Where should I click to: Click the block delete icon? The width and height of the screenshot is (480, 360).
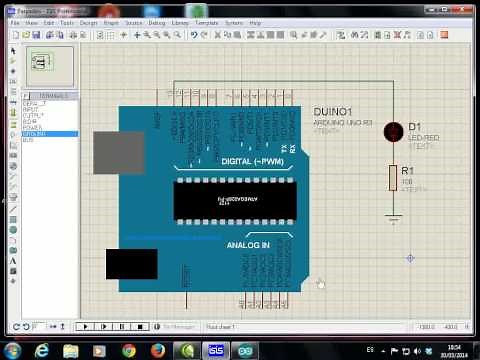point(281,35)
